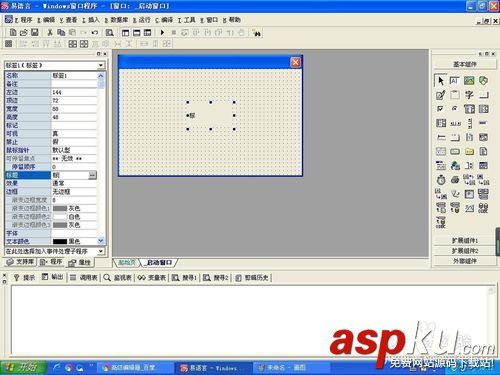Click the 左边 value field 144
Viewport: 500px width, 375px height.
[74, 92]
